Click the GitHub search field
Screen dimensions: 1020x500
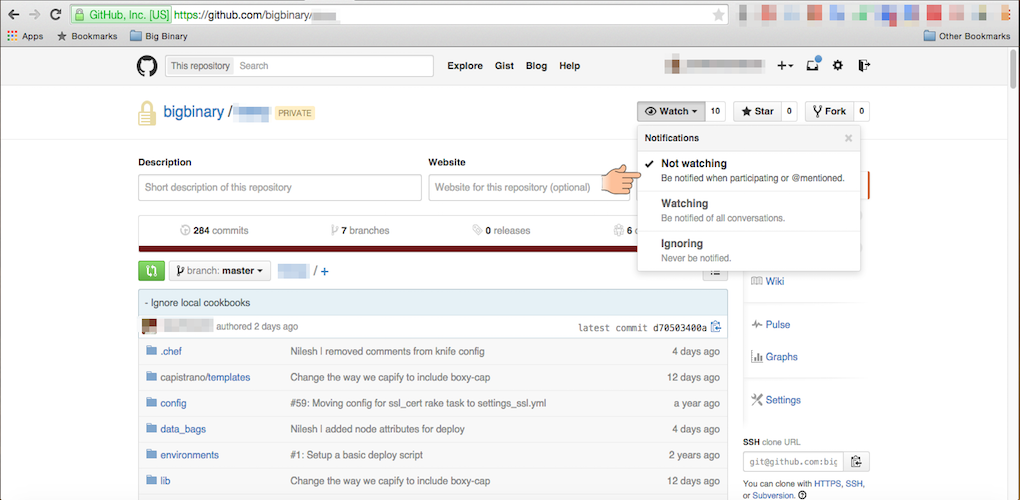(x=334, y=66)
